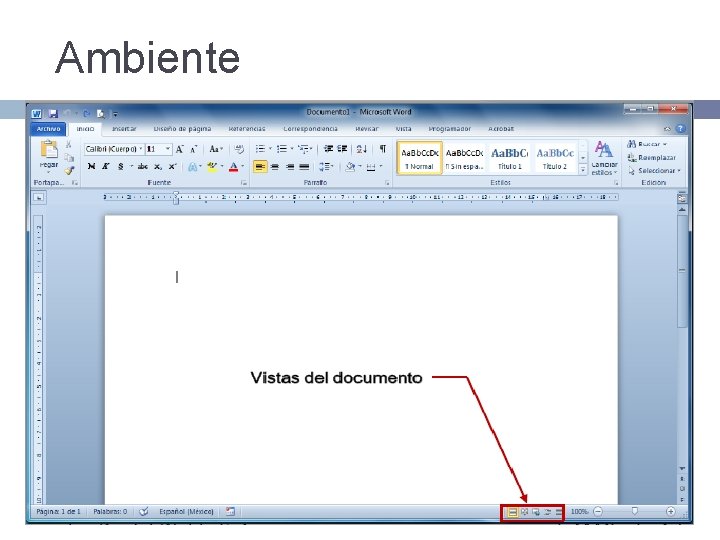
Task: Click the Undo icon in the title bar
Action: point(68,113)
